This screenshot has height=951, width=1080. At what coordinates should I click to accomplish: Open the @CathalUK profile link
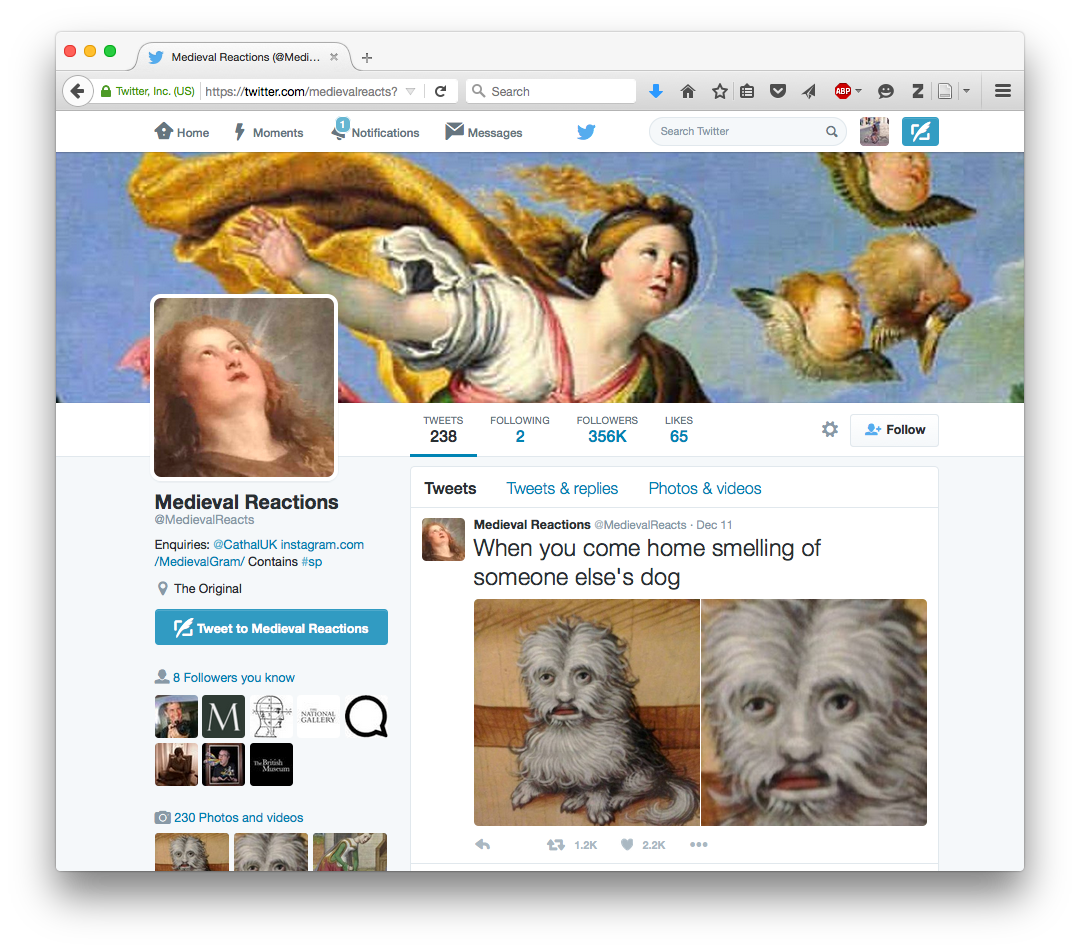tap(245, 545)
